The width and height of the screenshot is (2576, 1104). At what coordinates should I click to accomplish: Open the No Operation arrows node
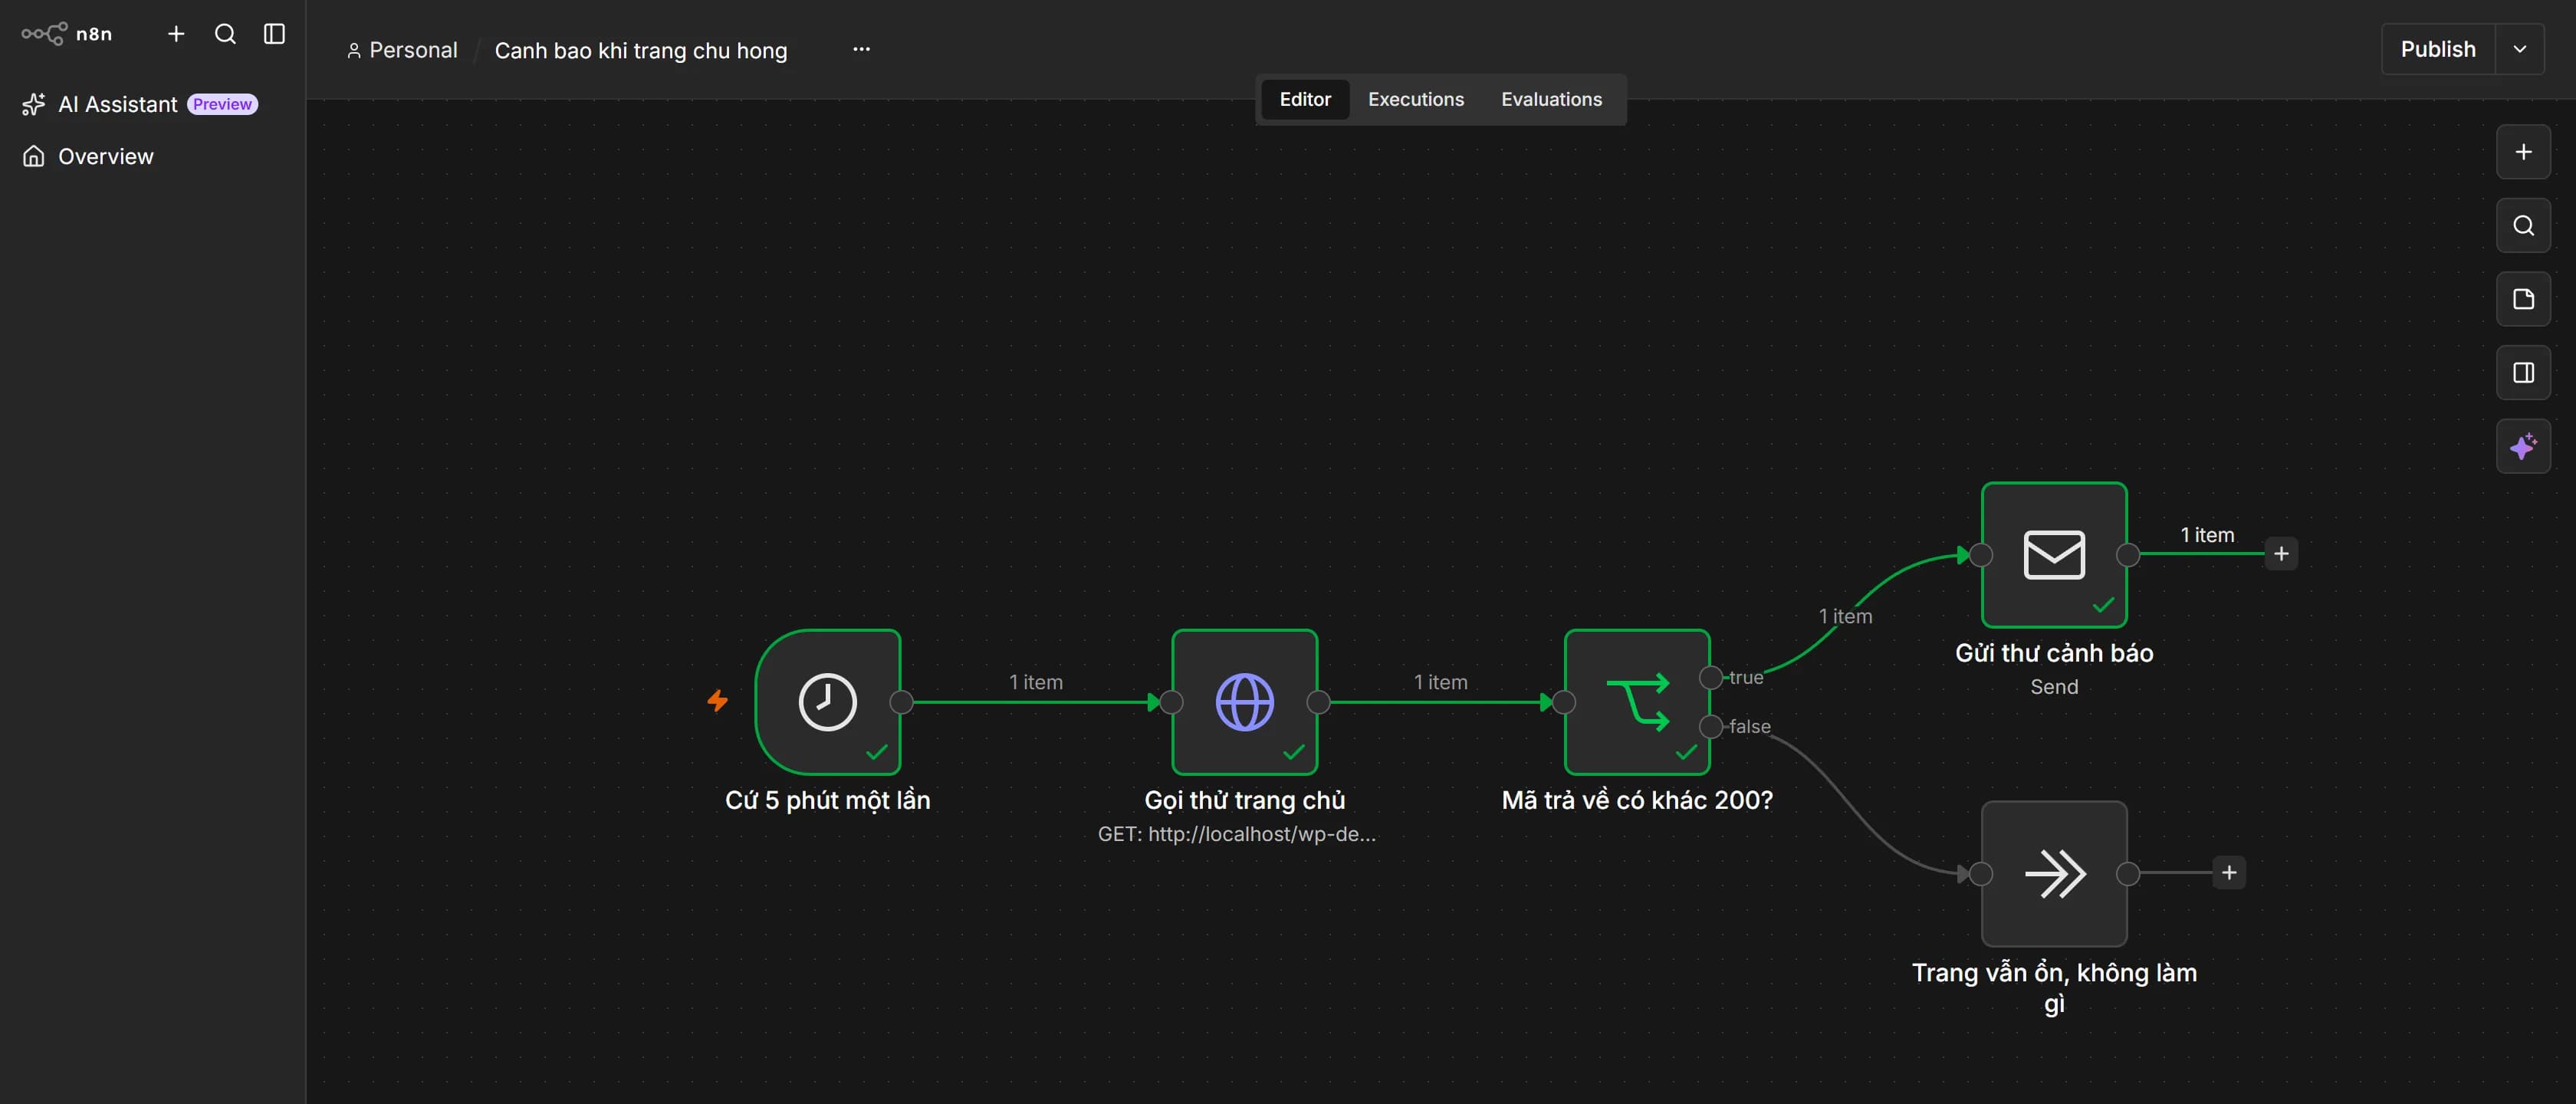(2054, 873)
